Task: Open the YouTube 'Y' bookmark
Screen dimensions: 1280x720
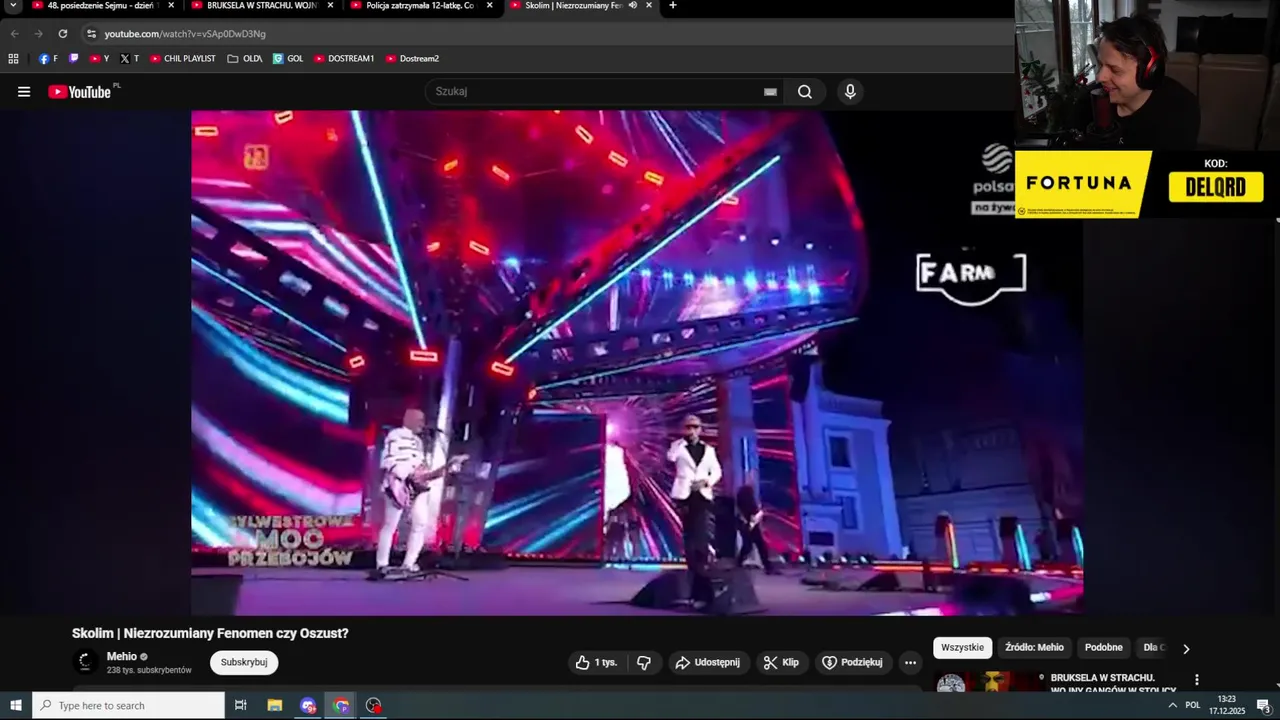Action: [100, 59]
